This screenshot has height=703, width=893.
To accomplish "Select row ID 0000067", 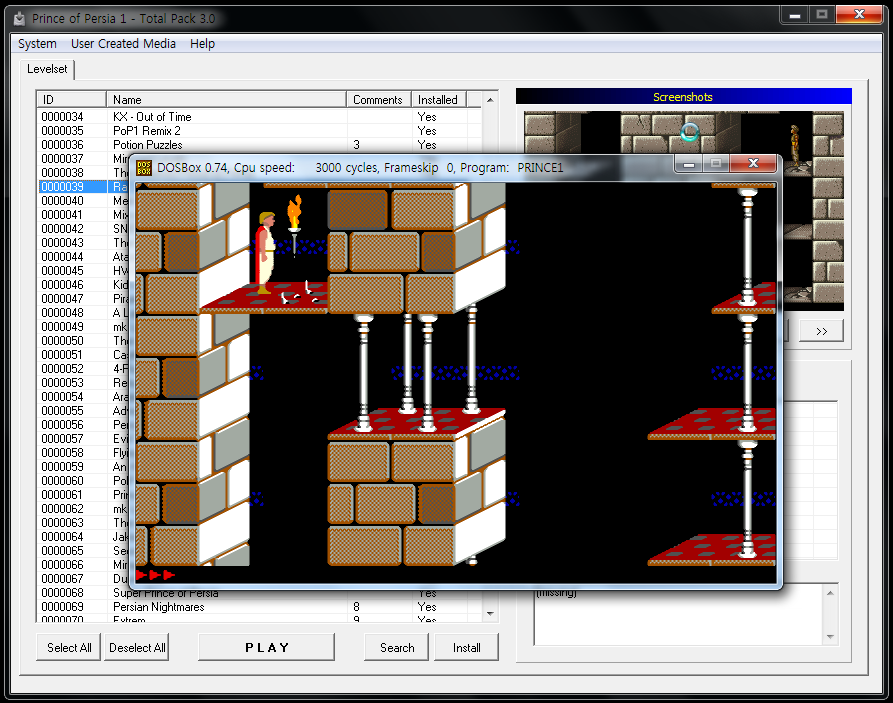I will point(62,579).
